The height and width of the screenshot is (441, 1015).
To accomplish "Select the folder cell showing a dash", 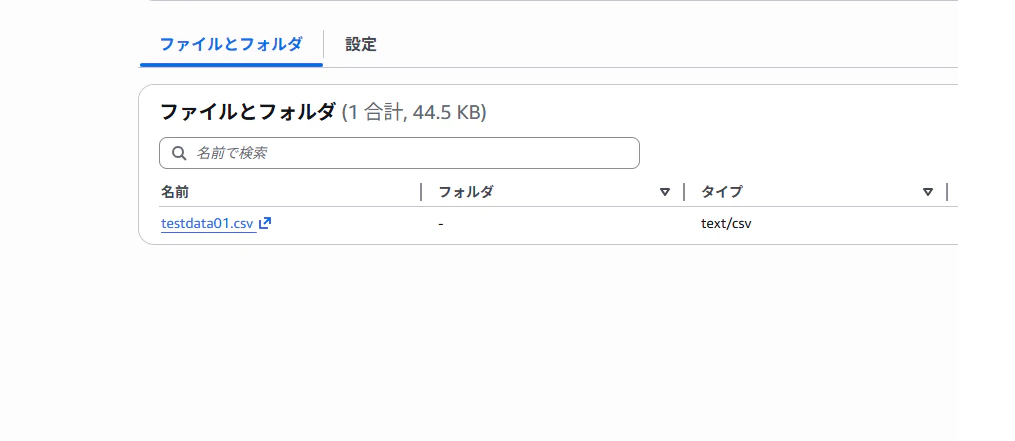I will coord(441,224).
